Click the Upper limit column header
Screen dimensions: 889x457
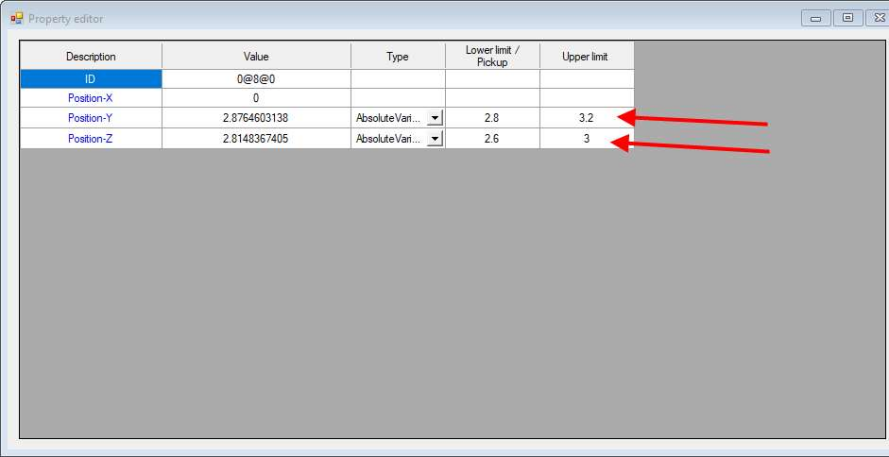click(587, 56)
